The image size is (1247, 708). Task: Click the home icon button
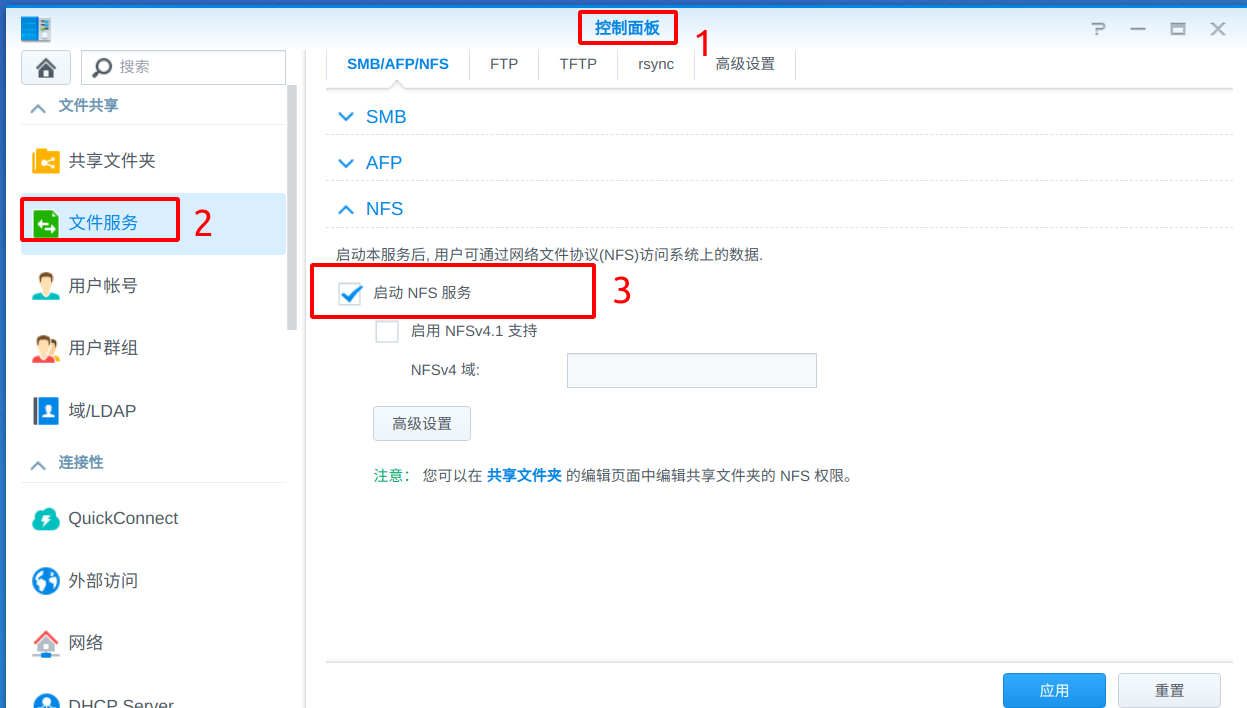(45, 67)
